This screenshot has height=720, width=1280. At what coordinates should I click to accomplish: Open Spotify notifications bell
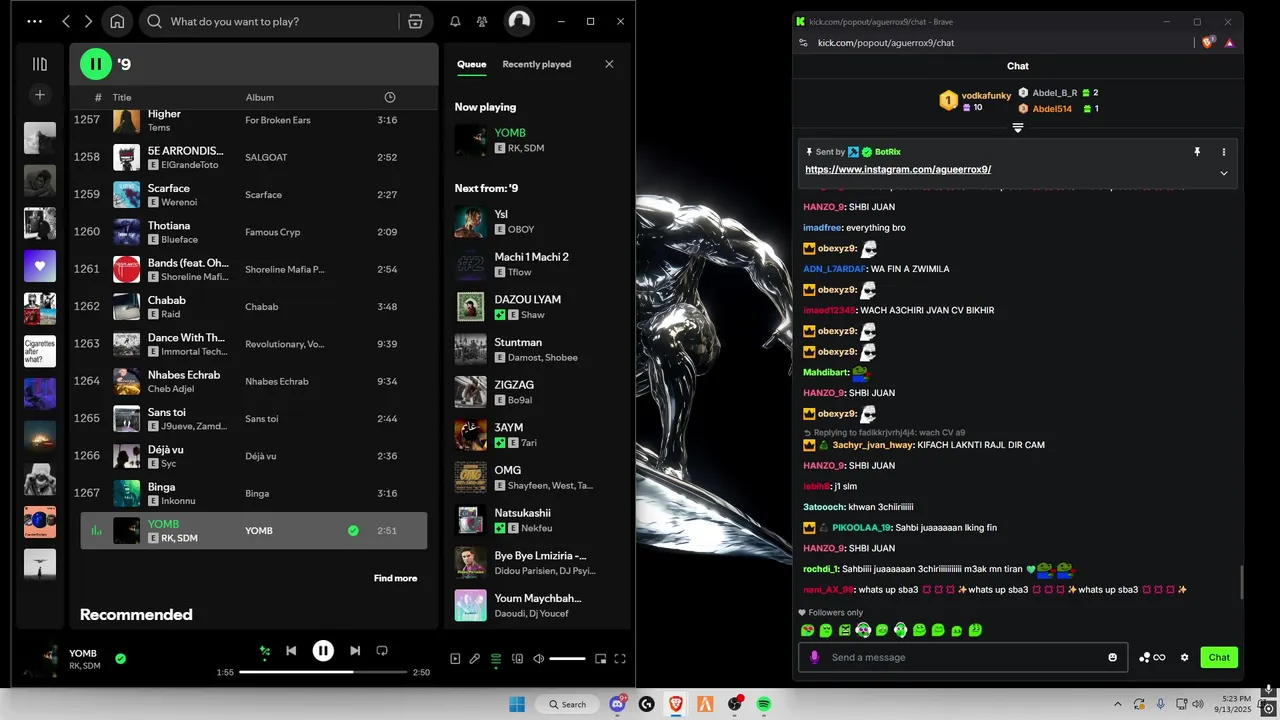pos(455,21)
